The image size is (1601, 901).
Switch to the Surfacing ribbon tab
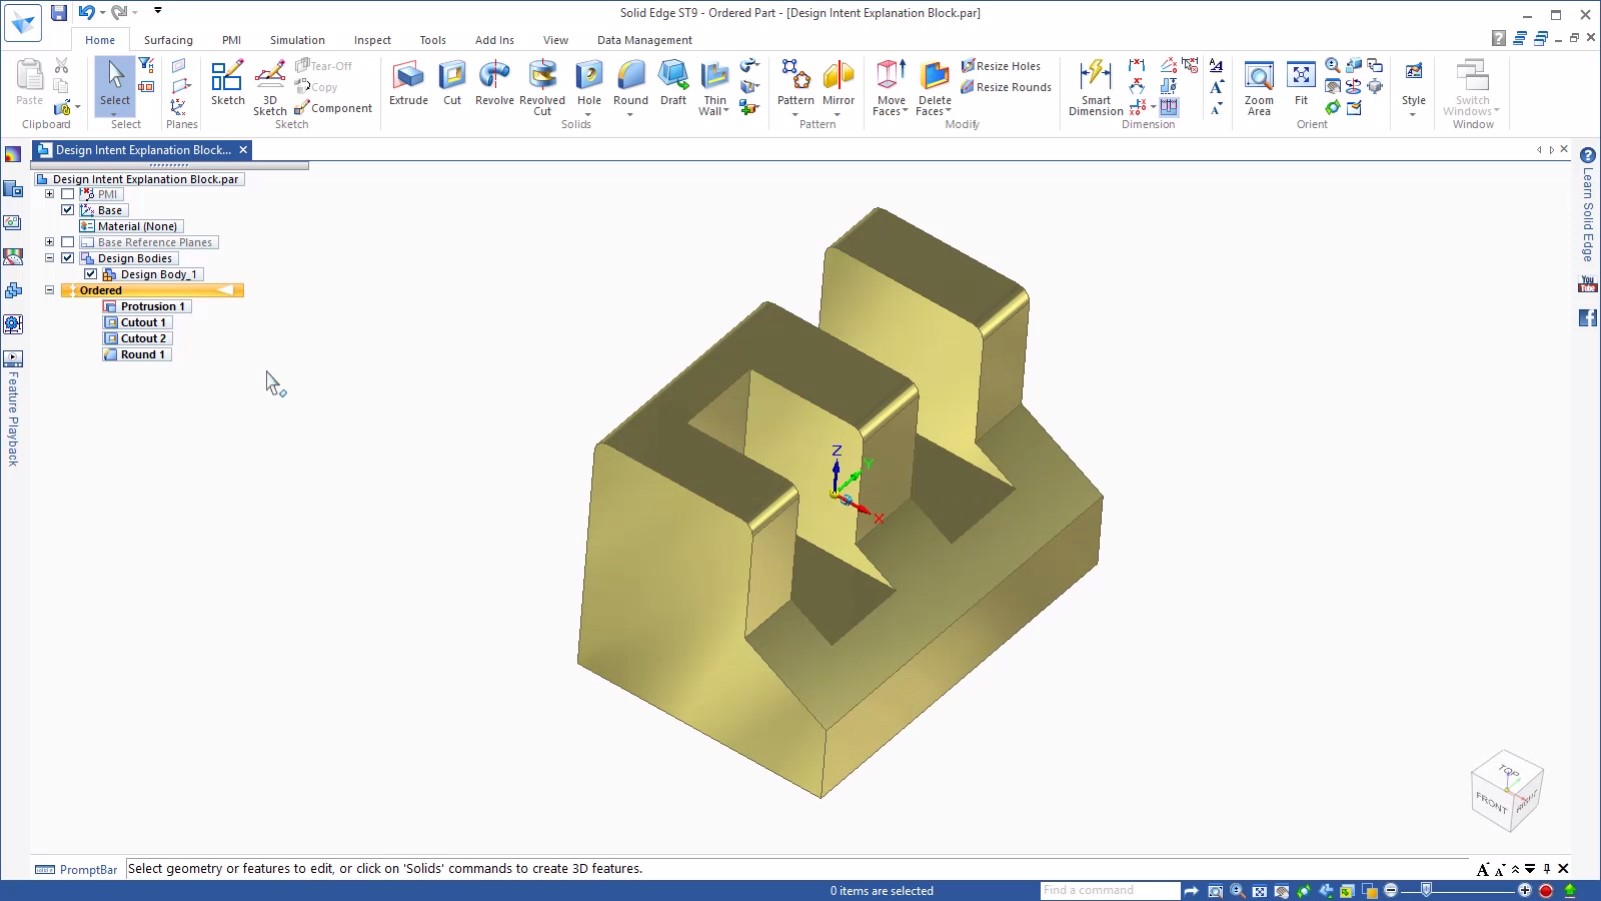[168, 40]
